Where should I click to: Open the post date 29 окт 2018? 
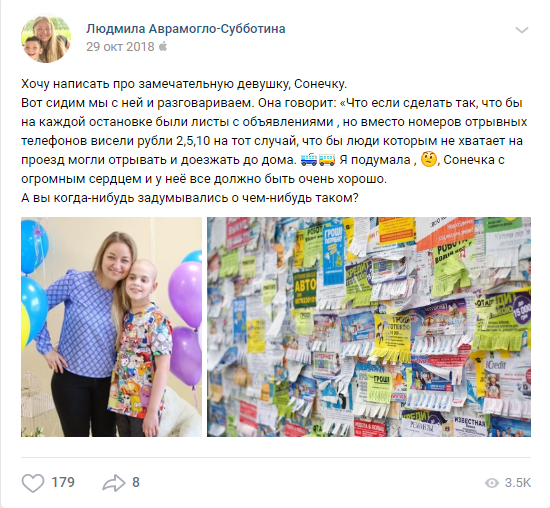pos(120,47)
